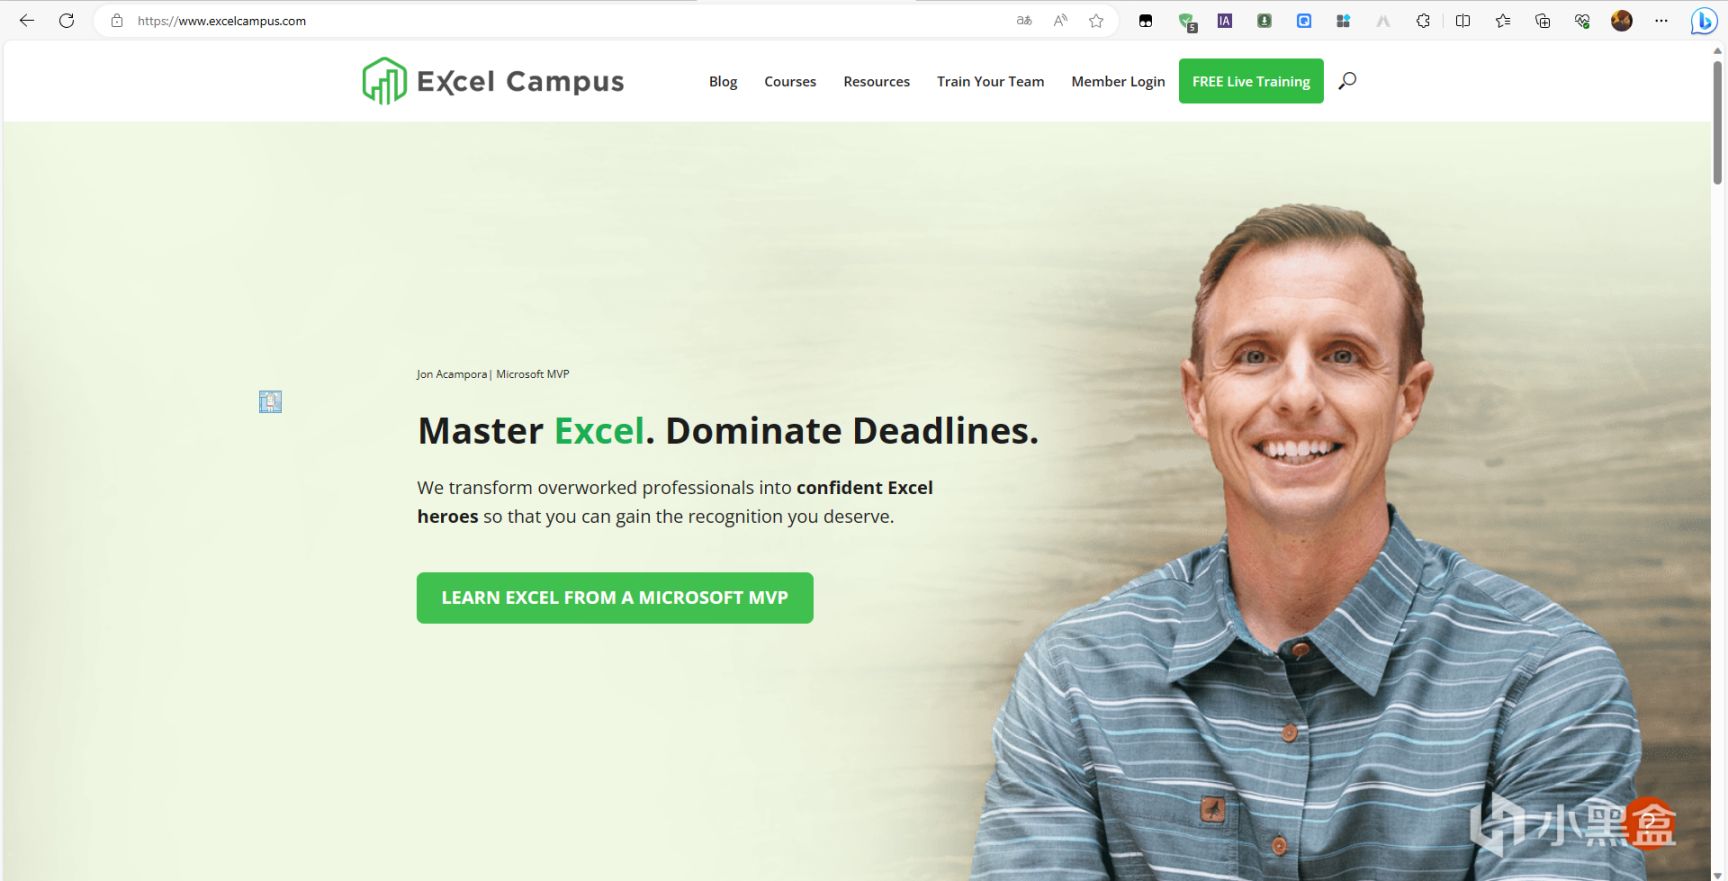Image resolution: width=1728 pixels, height=881 pixels.
Task: Expand the Resources navigation menu
Action: (876, 81)
